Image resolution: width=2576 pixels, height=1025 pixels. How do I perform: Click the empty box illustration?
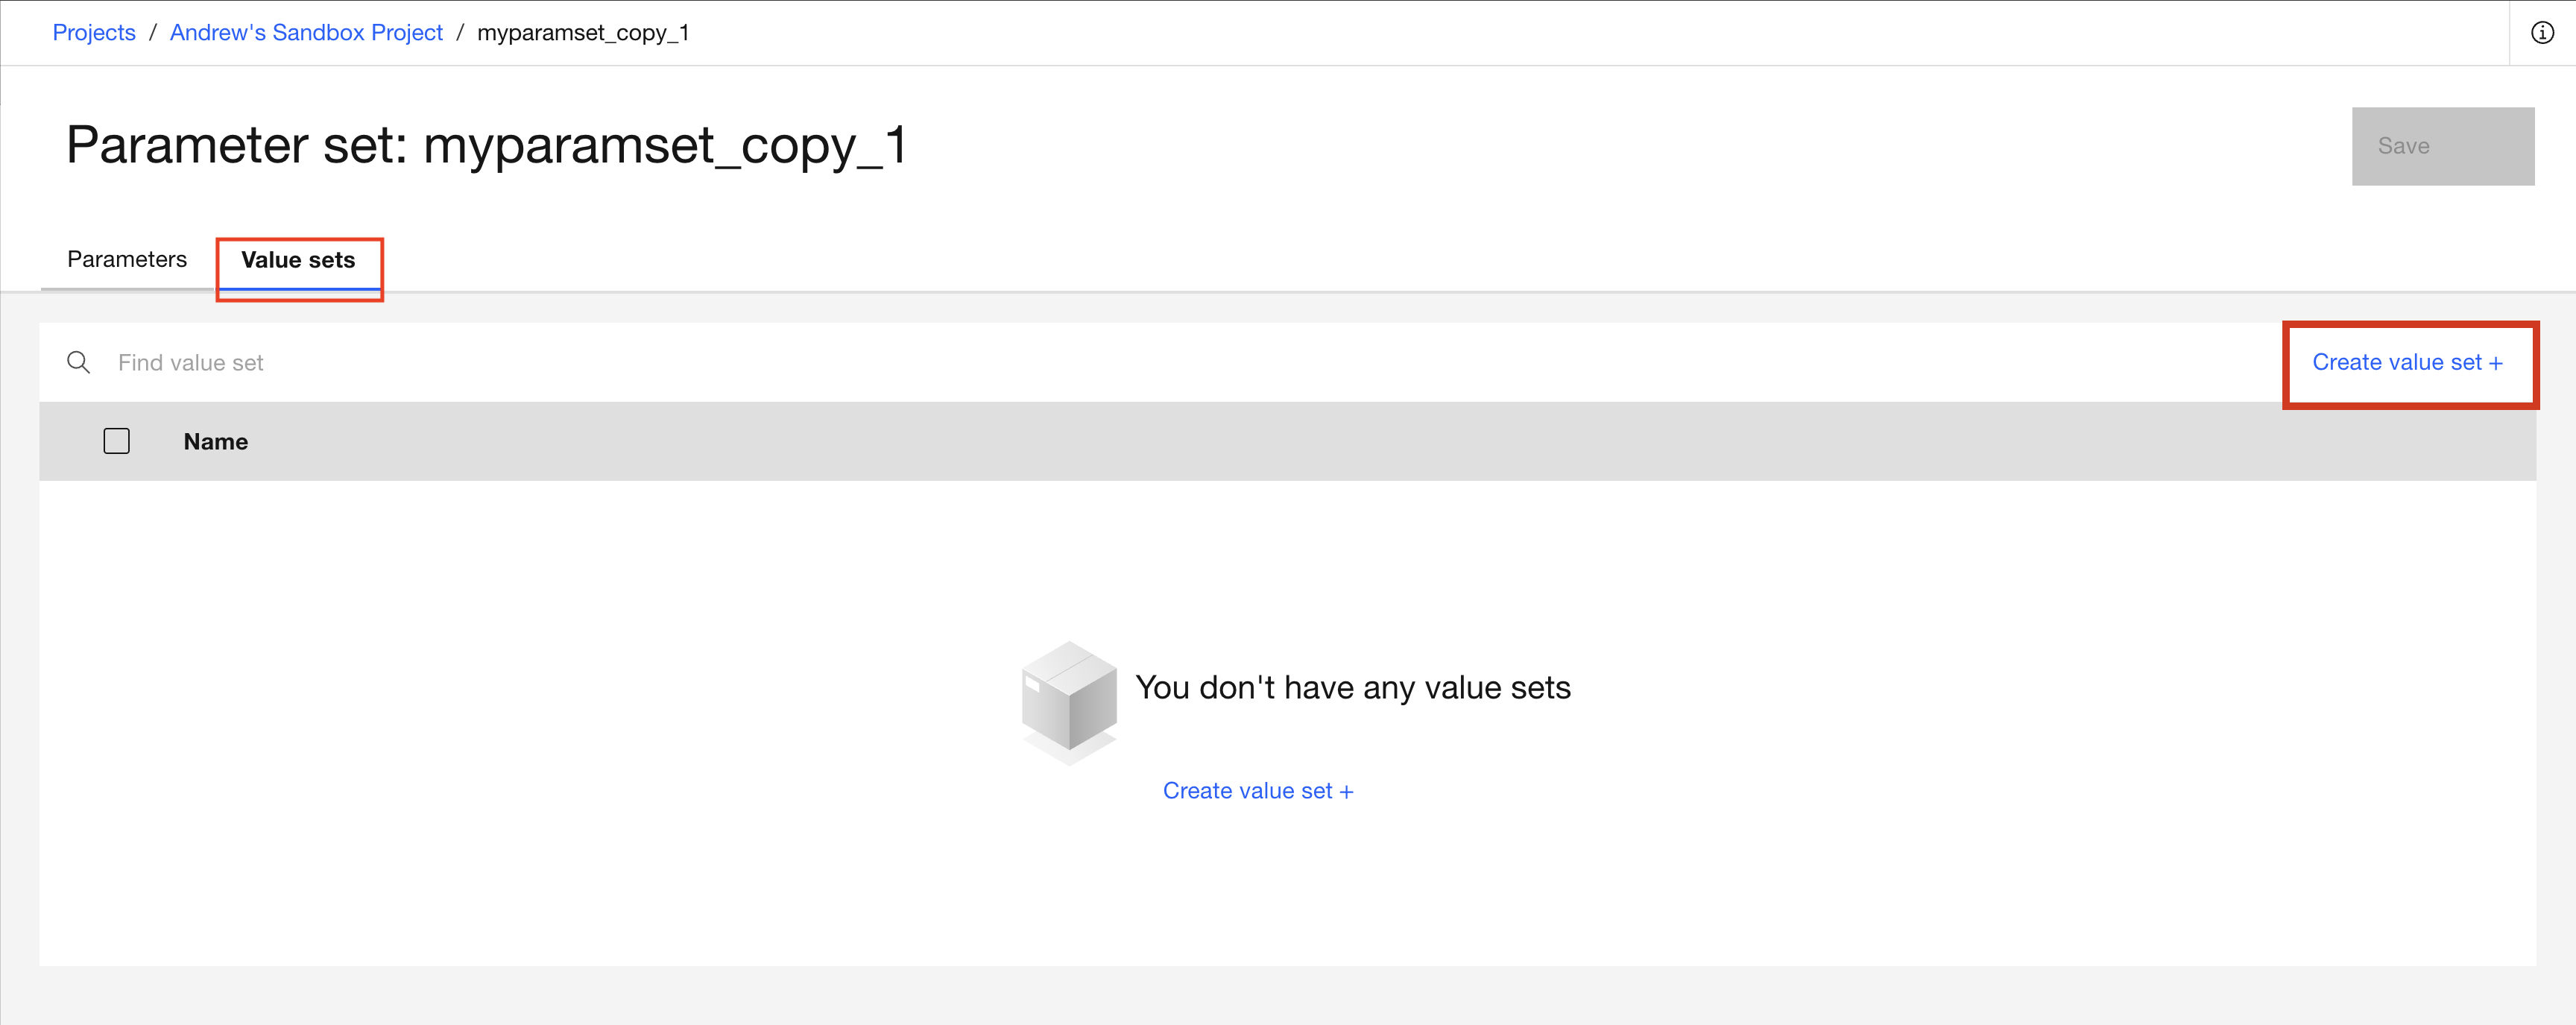pyautogui.click(x=1068, y=701)
